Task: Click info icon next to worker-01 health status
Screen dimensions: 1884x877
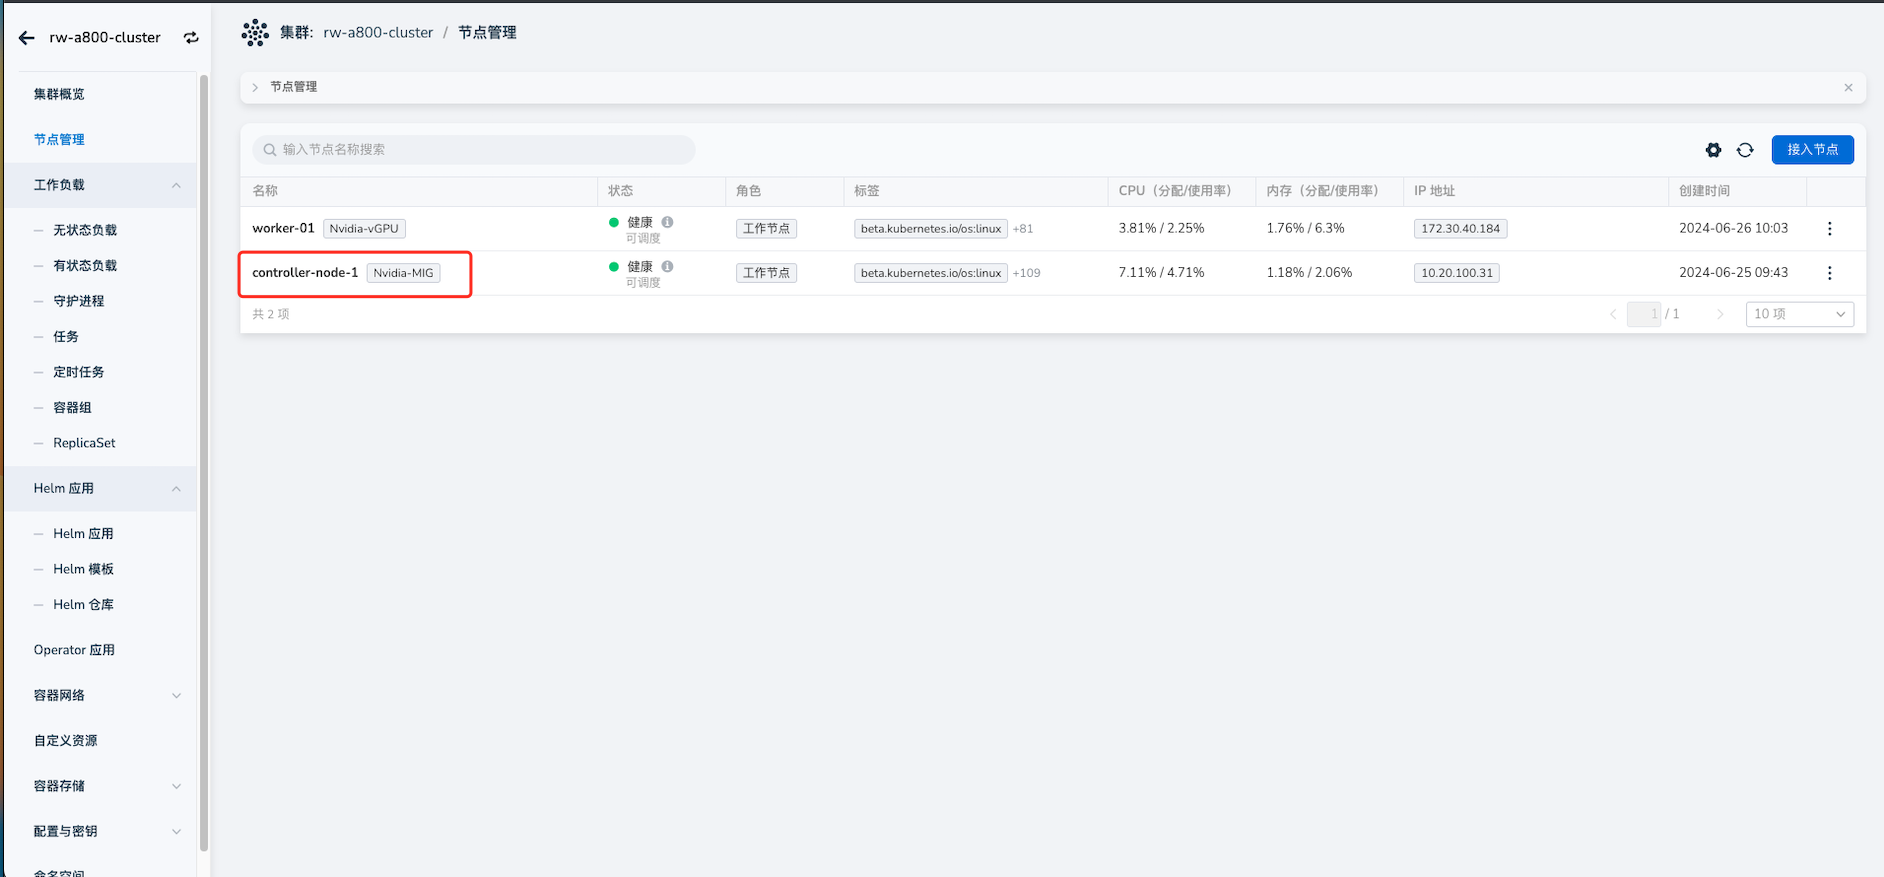Action: click(667, 222)
